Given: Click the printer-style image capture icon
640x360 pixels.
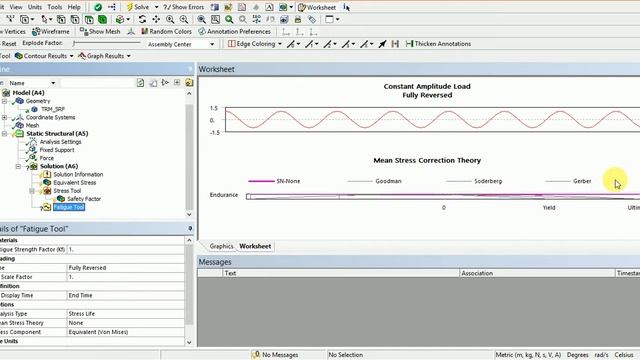Looking at the screenshot, I should click(298, 19).
